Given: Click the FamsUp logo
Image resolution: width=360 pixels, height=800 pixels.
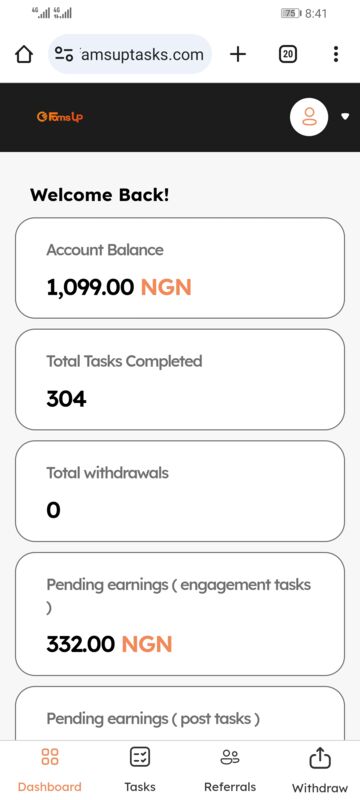Looking at the screenshot, I should [x=60, y=117].
